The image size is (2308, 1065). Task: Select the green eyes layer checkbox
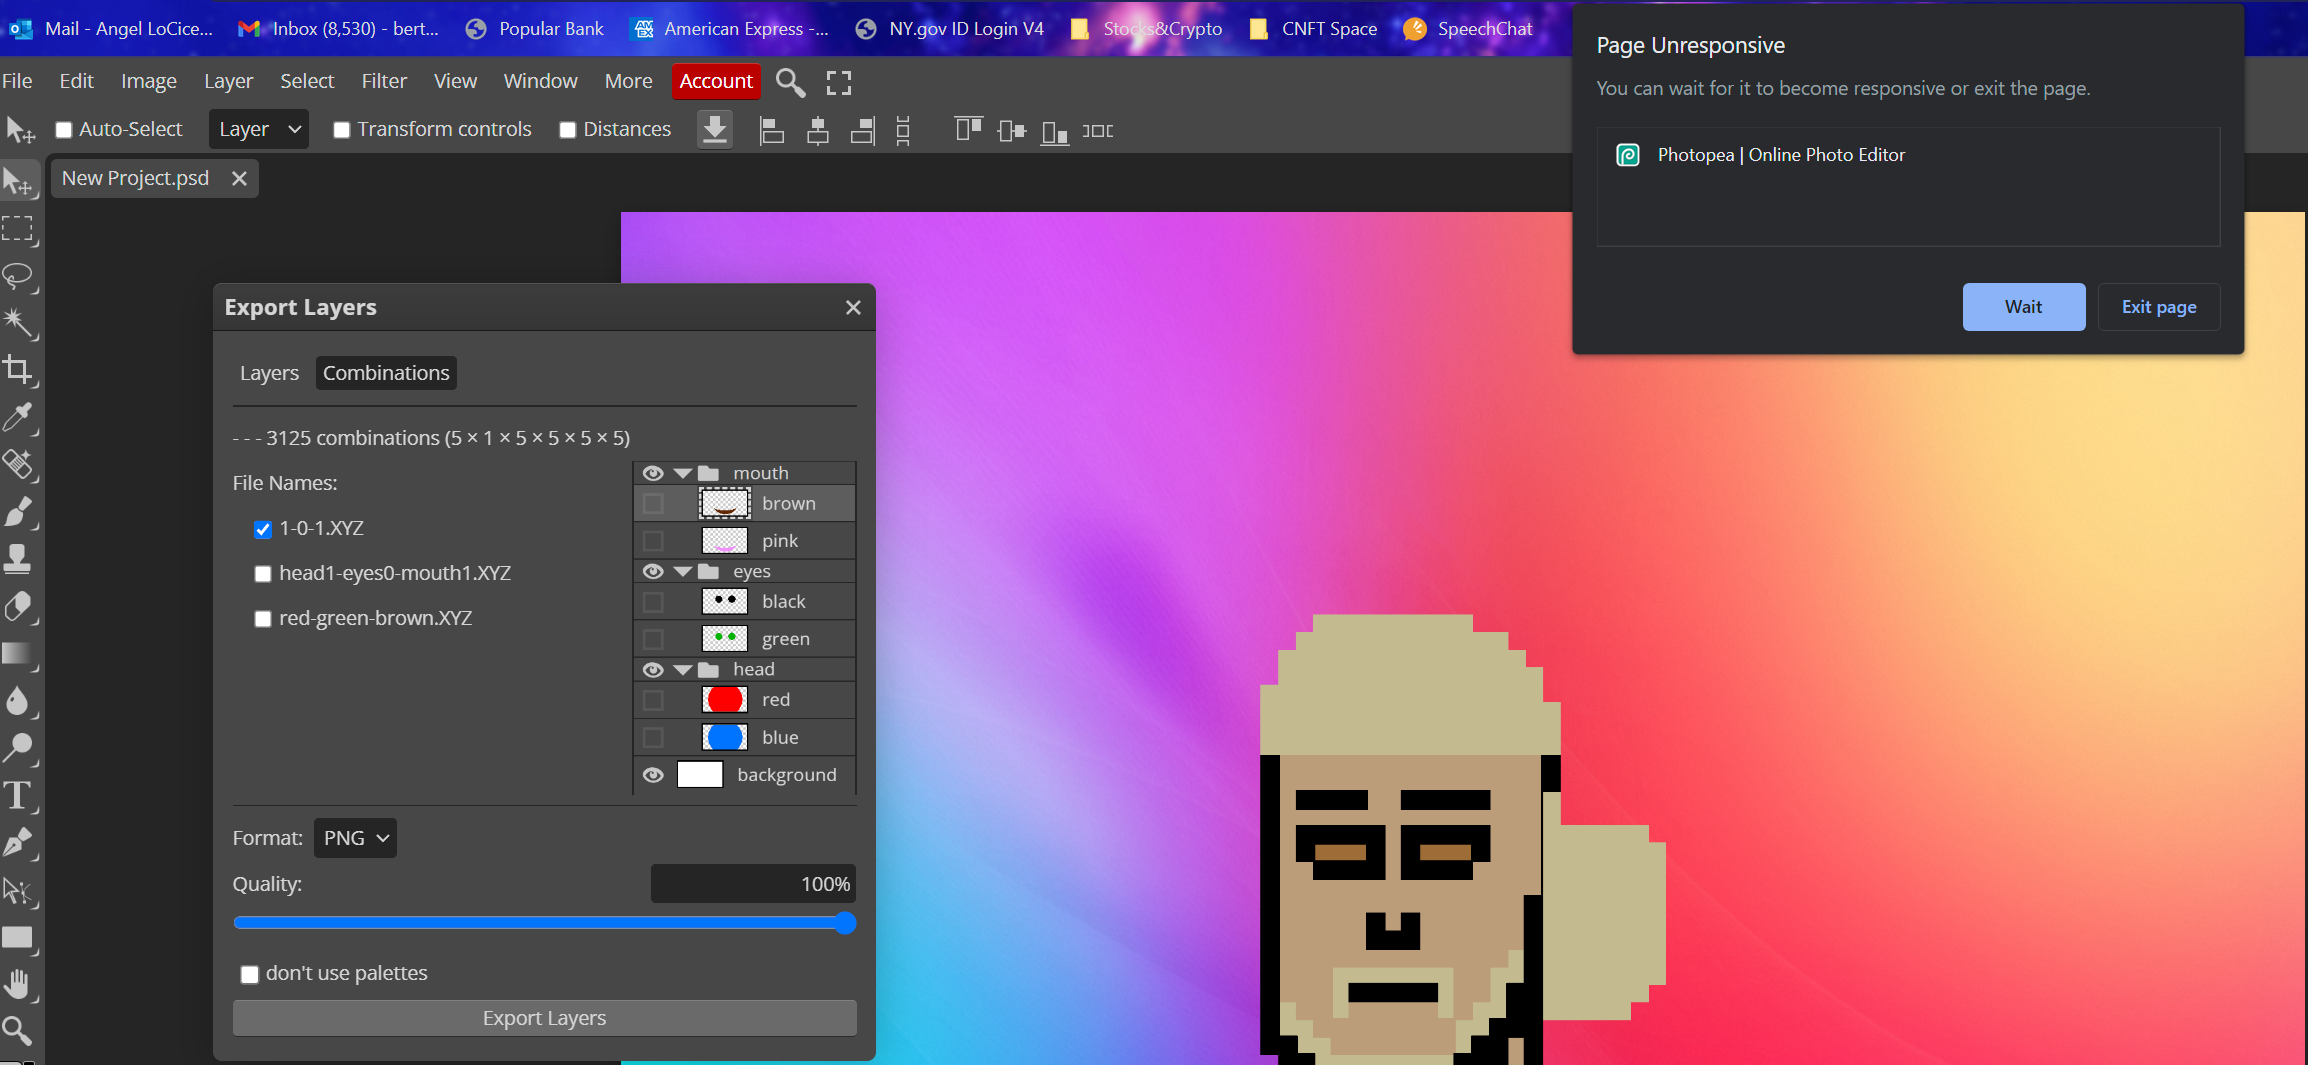[653, 639]
